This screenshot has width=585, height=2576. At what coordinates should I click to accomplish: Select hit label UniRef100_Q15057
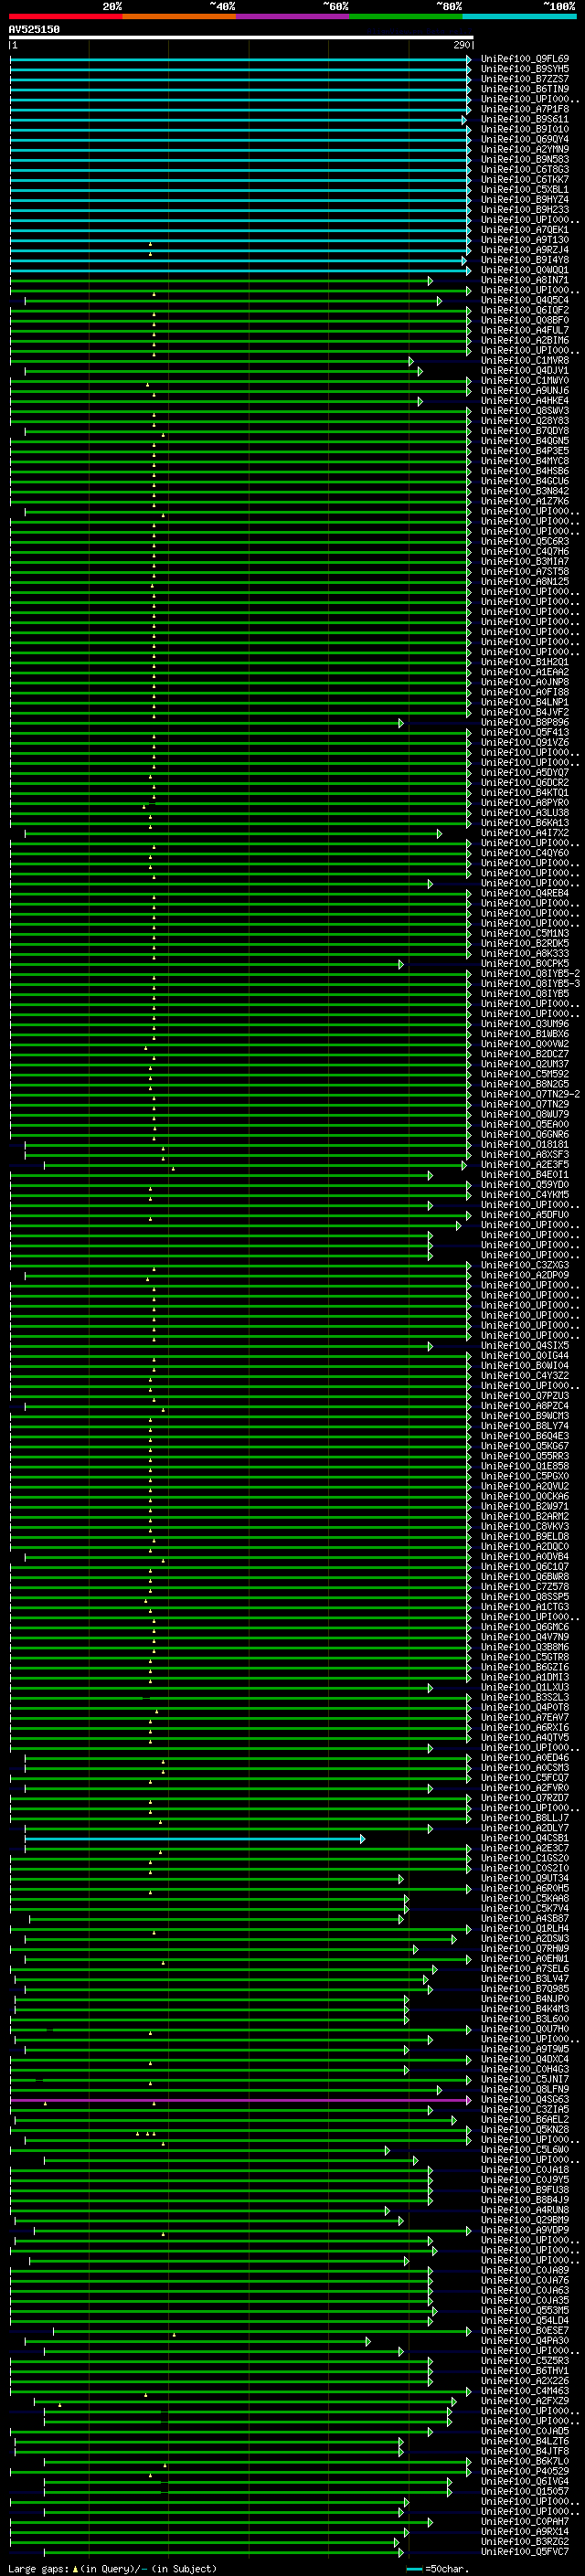point(525,2491)
